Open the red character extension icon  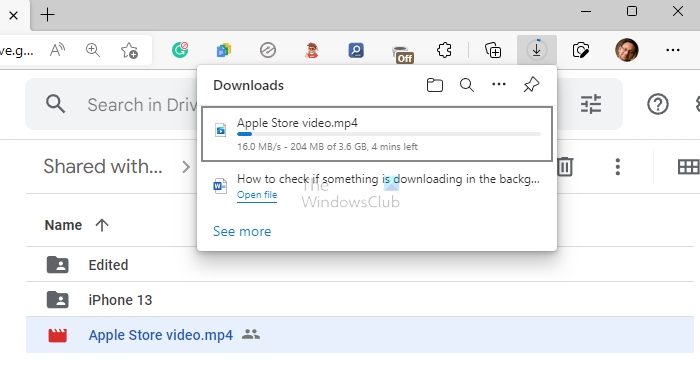click(x=312, y=50)
